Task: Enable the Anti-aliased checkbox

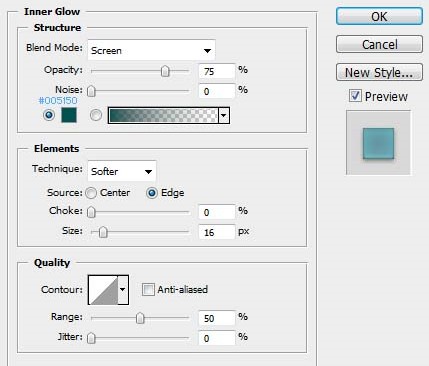Action: tap(148, 289)
